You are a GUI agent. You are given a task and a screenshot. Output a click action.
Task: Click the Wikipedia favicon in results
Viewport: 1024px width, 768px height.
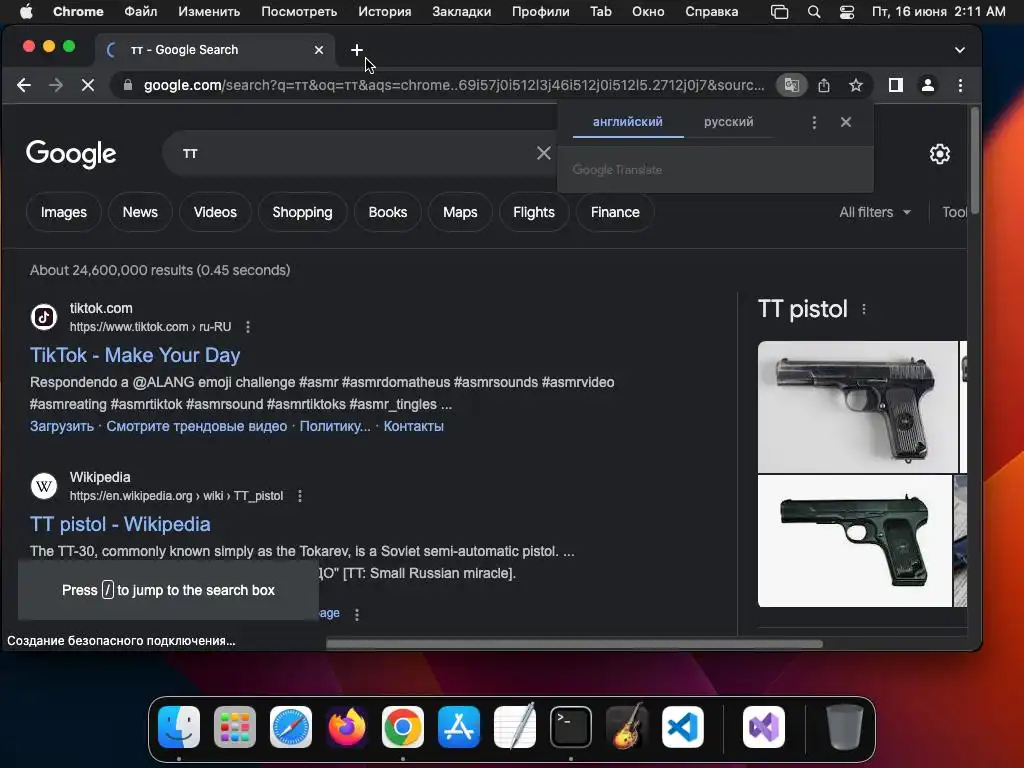click(44, 487)
